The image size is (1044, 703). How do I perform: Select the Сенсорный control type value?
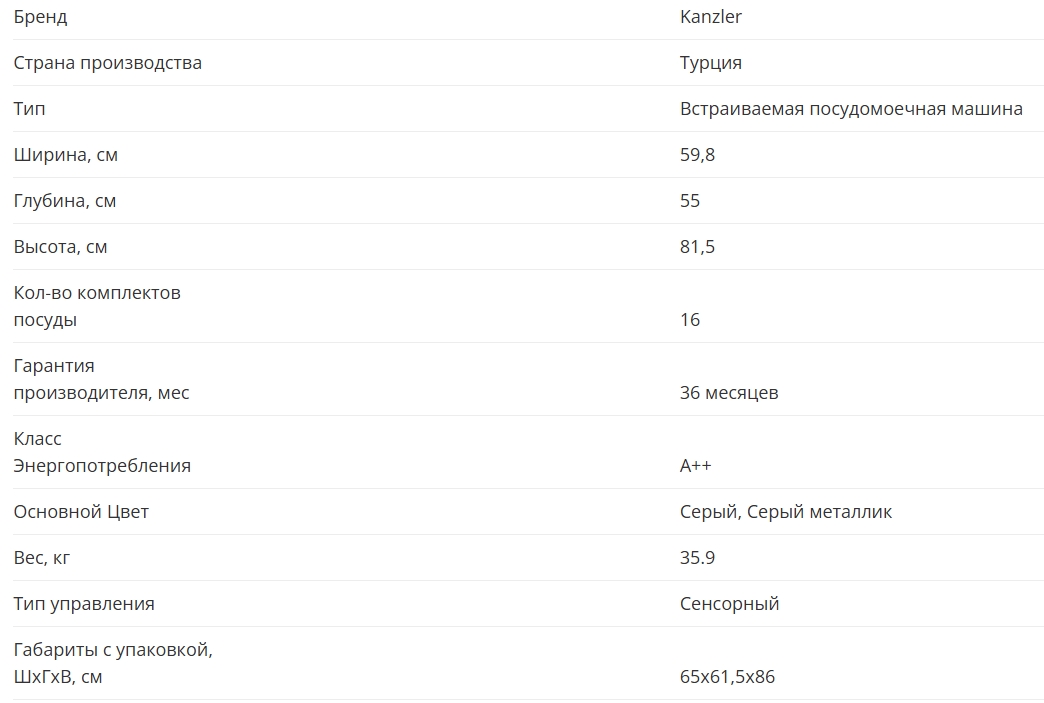click(x=729, y=604)
